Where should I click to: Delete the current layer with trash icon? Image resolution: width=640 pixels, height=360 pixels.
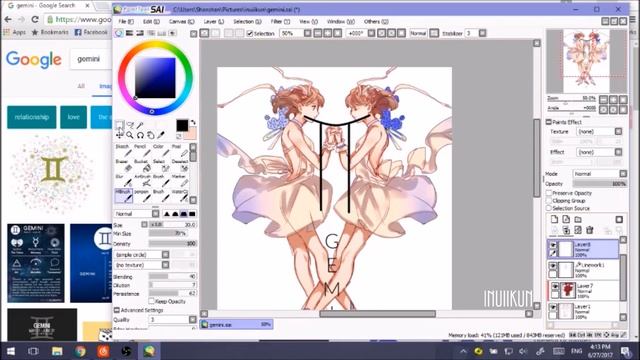[590, 230]
